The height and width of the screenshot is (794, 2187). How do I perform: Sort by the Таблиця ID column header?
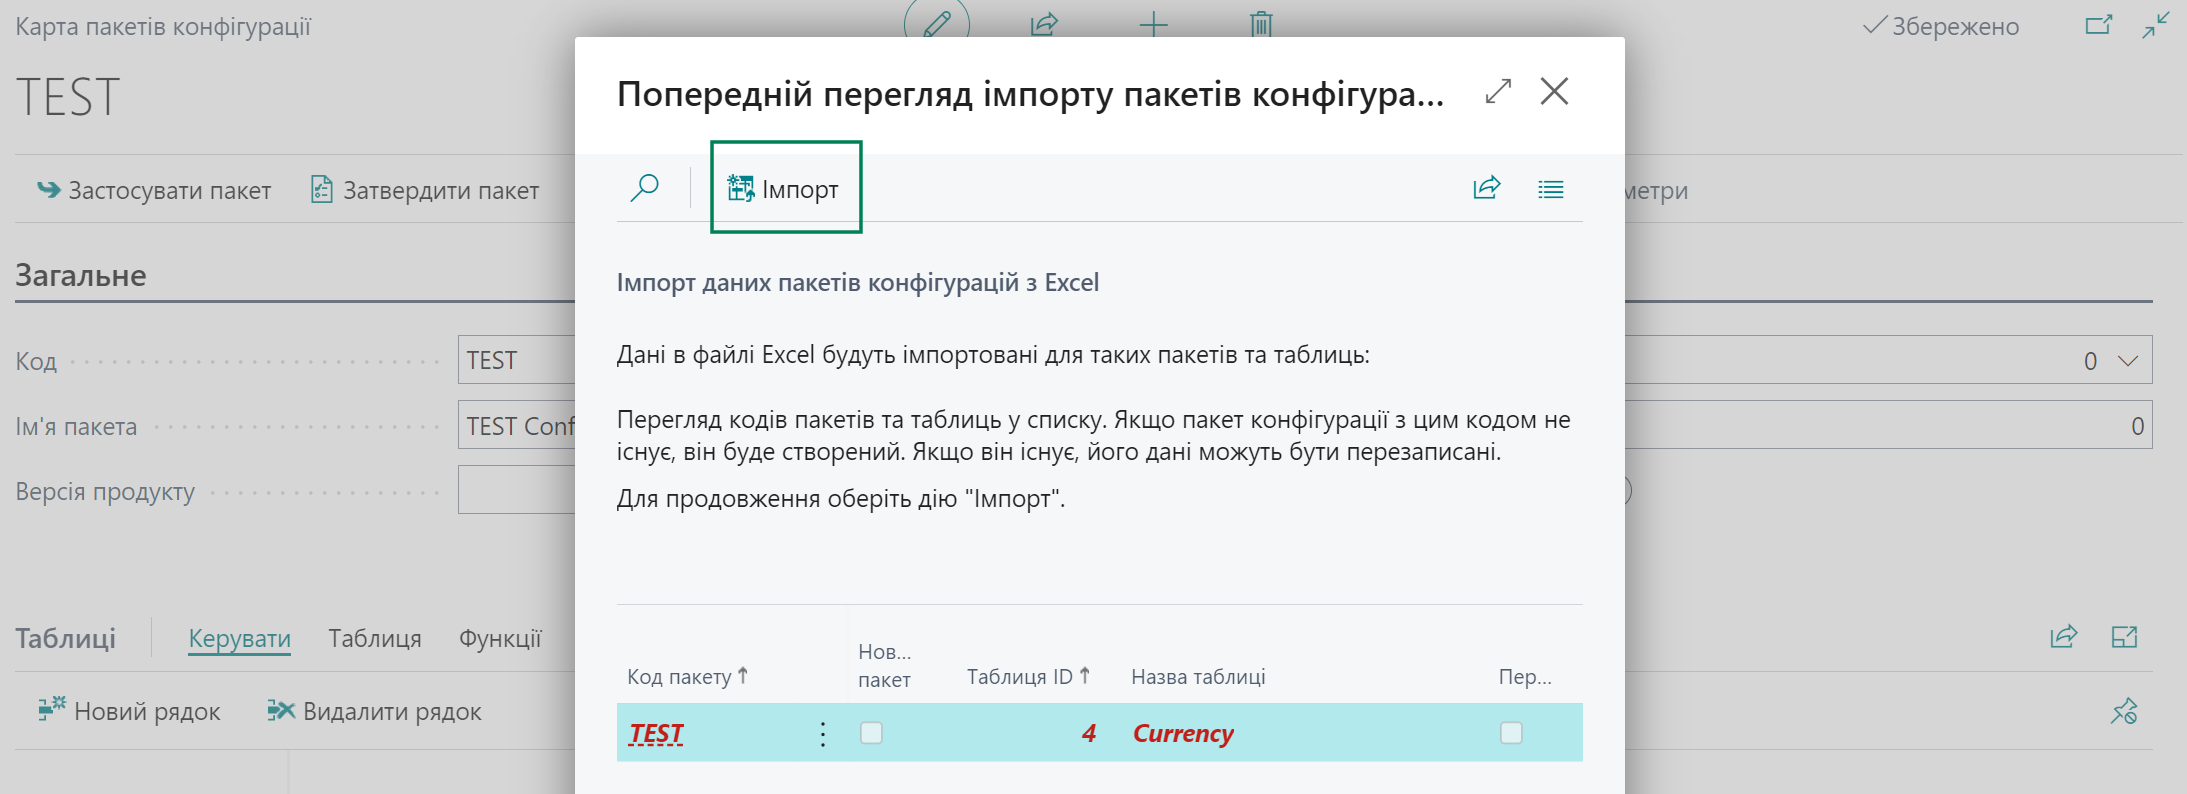1029,676
